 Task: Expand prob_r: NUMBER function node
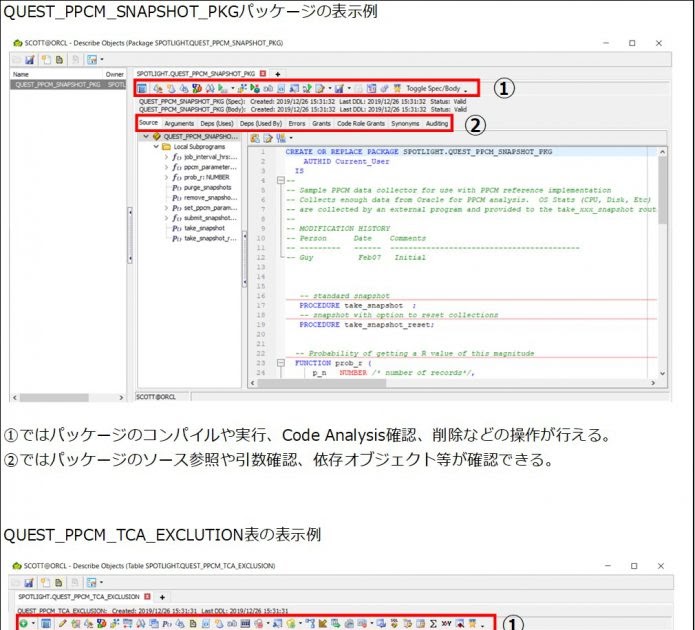[x=166, y=177]
